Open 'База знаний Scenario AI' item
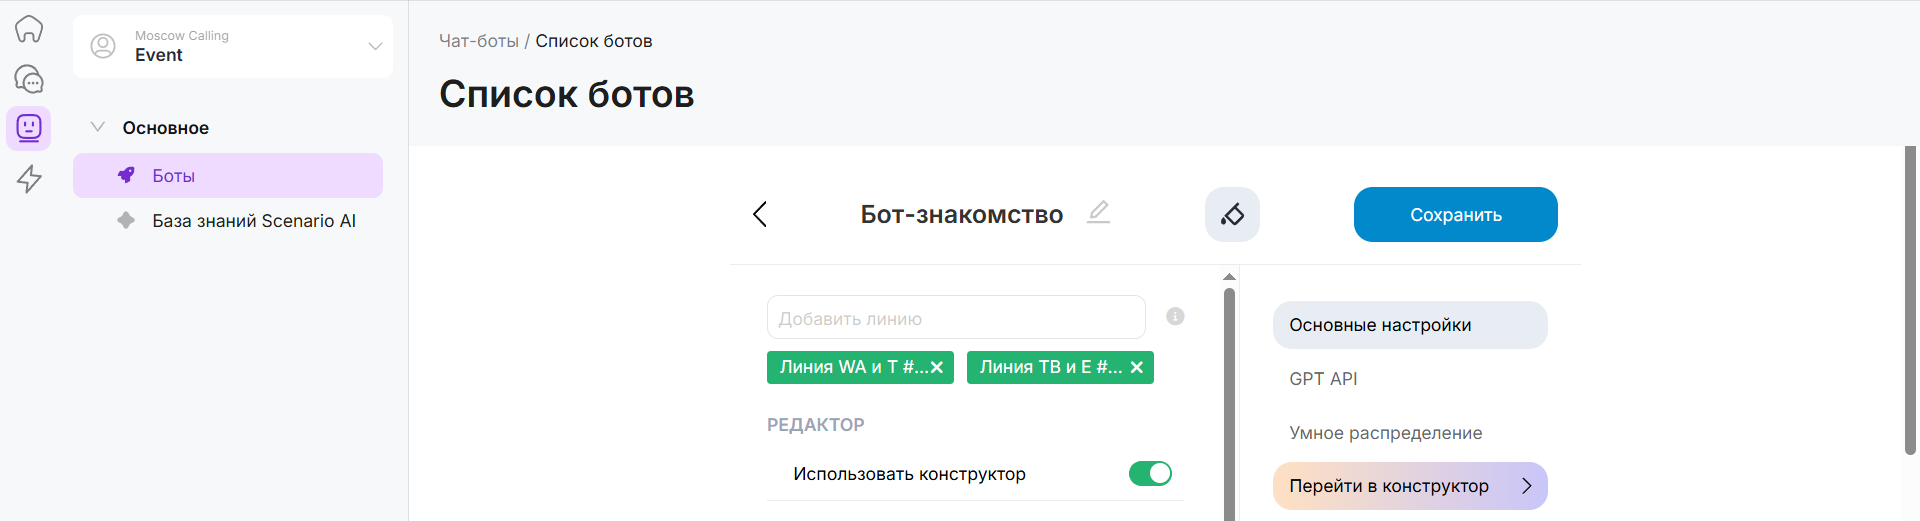The image size is (1920, 521). click(x=253, y=221)
